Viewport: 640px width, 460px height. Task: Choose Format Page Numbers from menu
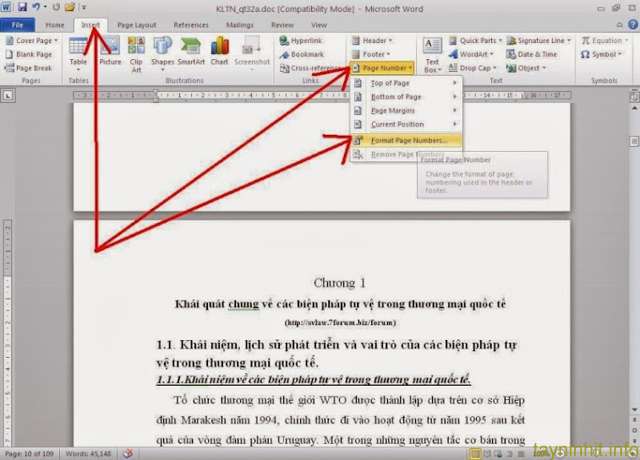coord(404,140)
